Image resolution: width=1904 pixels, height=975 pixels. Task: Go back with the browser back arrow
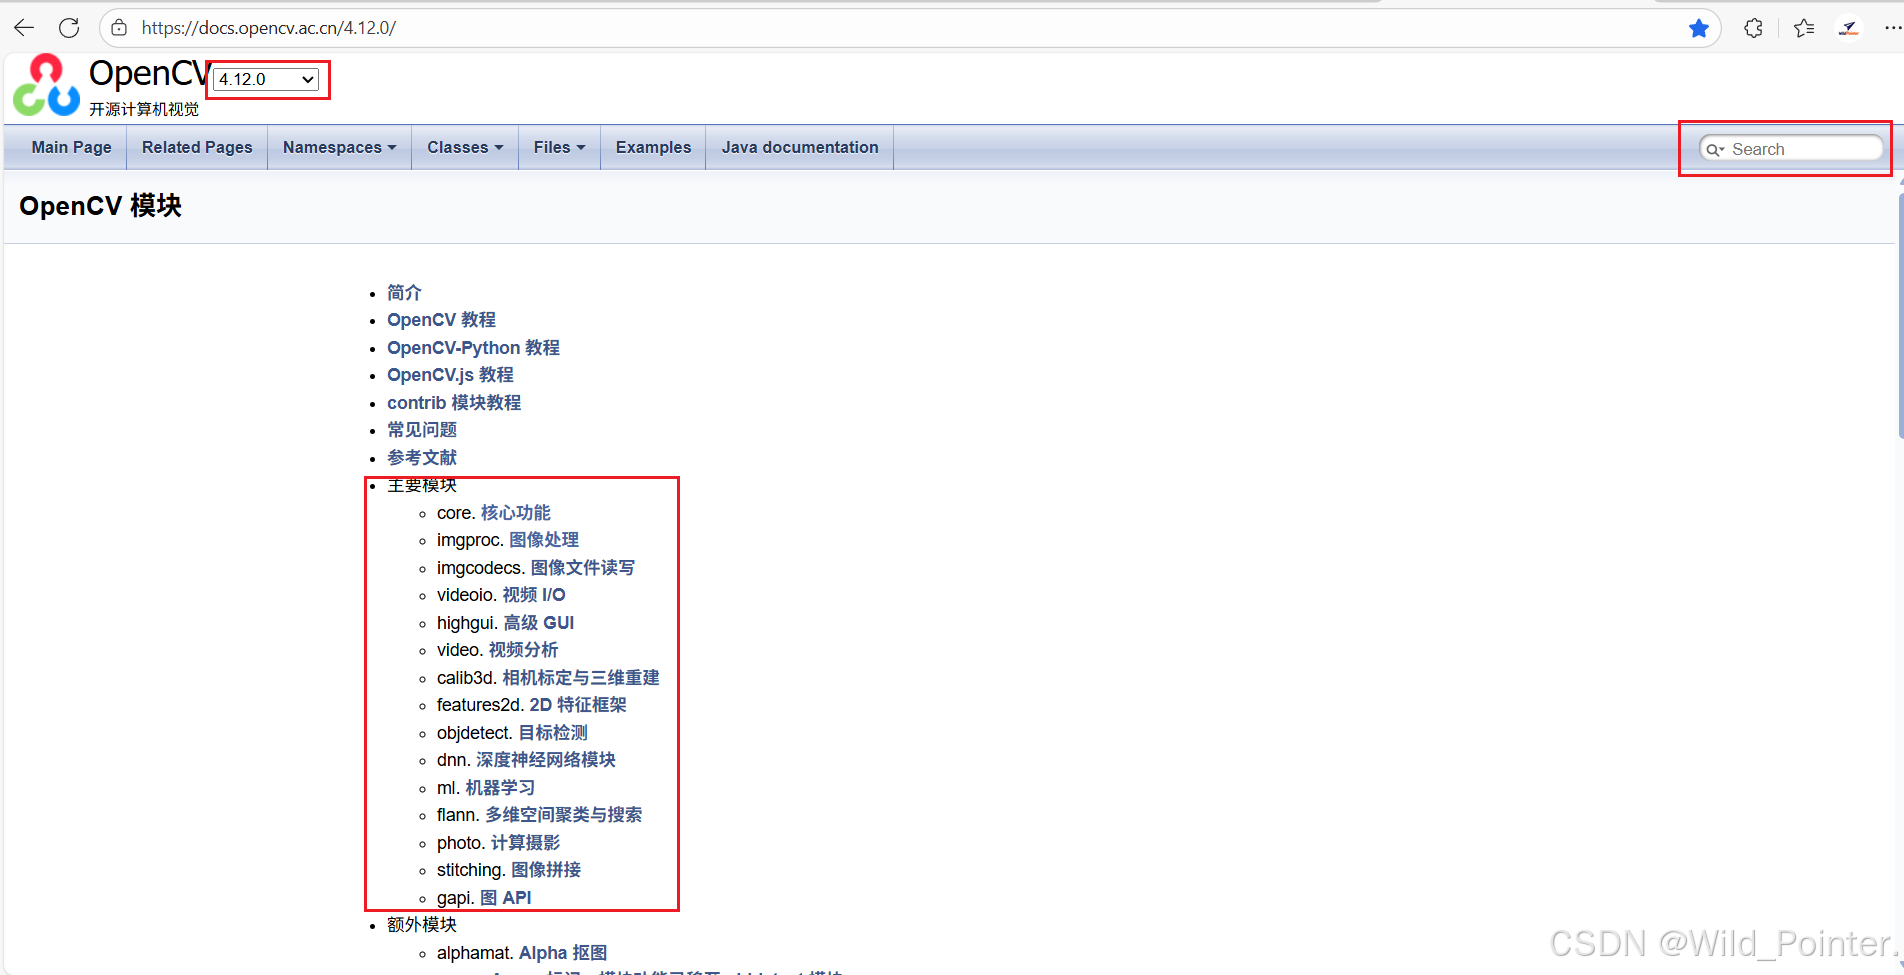pos(24,28)
